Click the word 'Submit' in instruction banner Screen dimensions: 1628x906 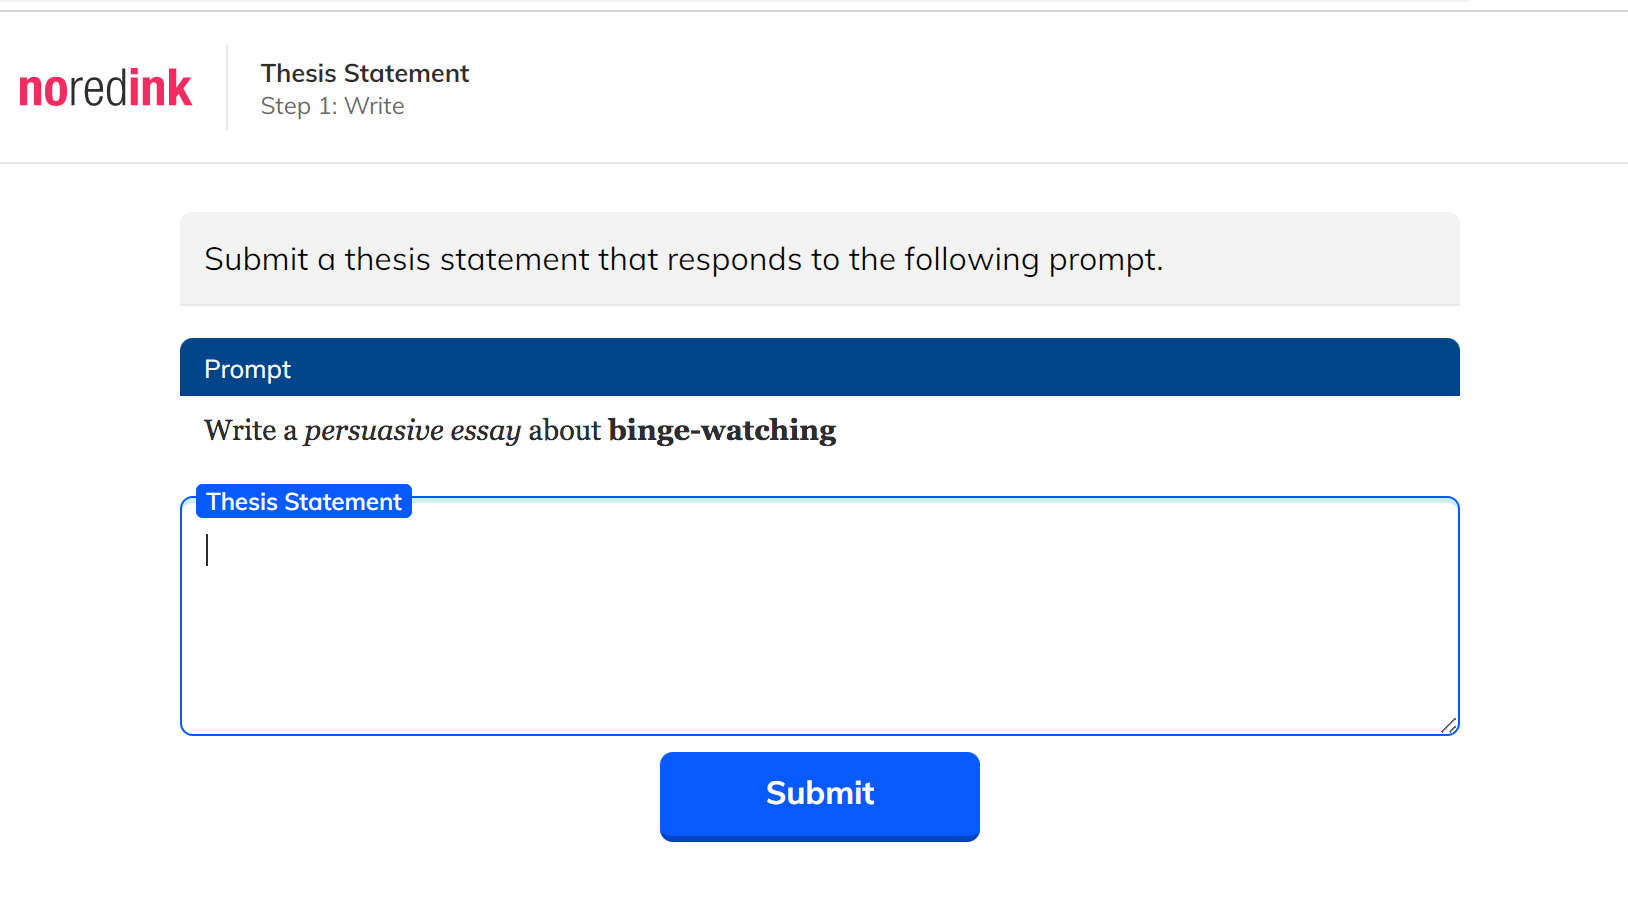pyautogui.click(x=257, y=259)
